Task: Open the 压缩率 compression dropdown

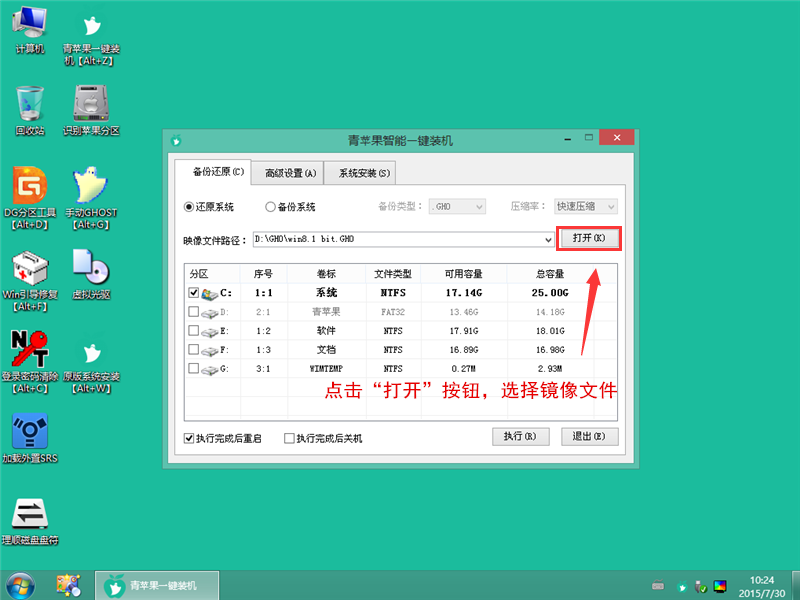Action: click(x=585, y=206)
